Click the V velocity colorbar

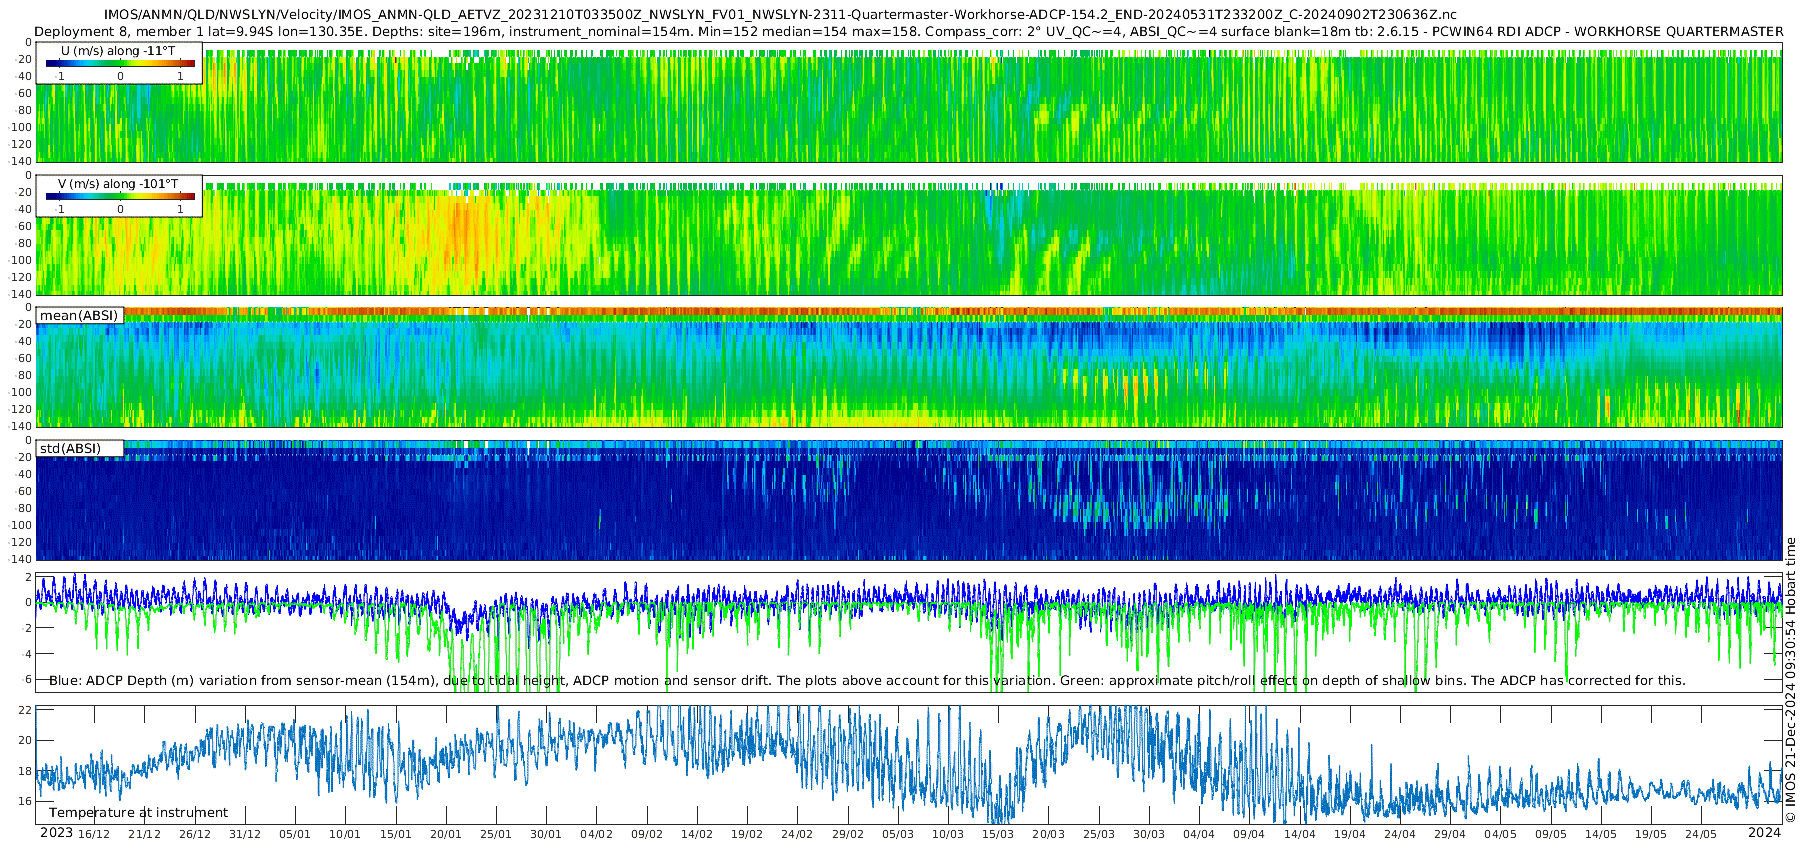120,197
